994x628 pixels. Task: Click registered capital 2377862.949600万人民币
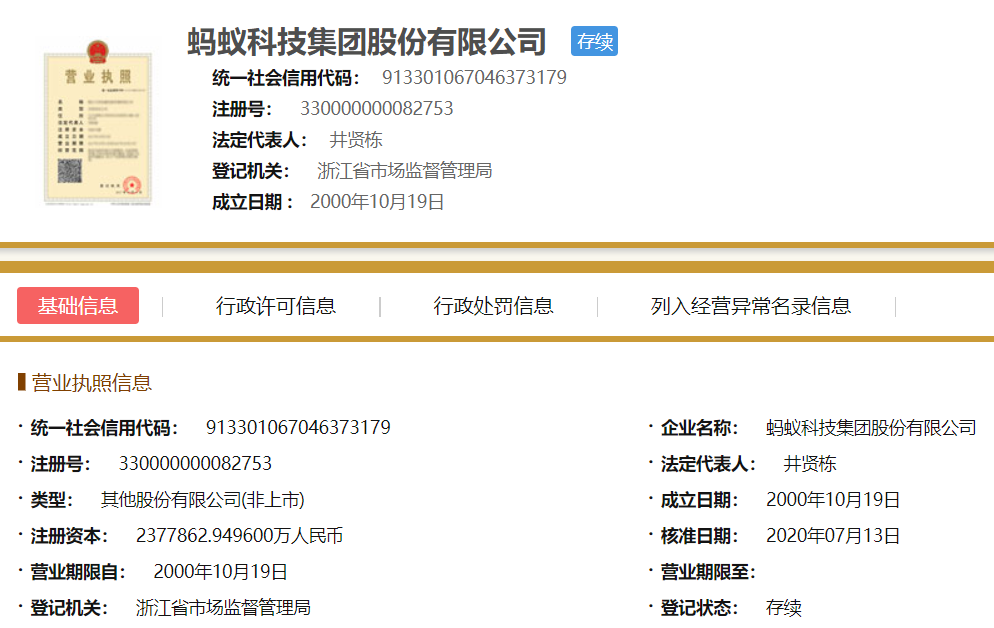click(x=239, y=535)
